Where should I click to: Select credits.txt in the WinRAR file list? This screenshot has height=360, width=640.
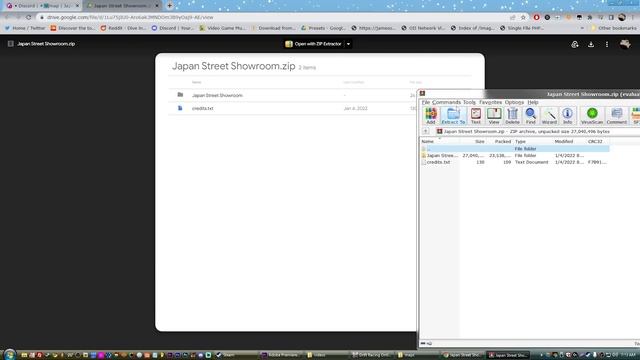[x=438, y=162]
